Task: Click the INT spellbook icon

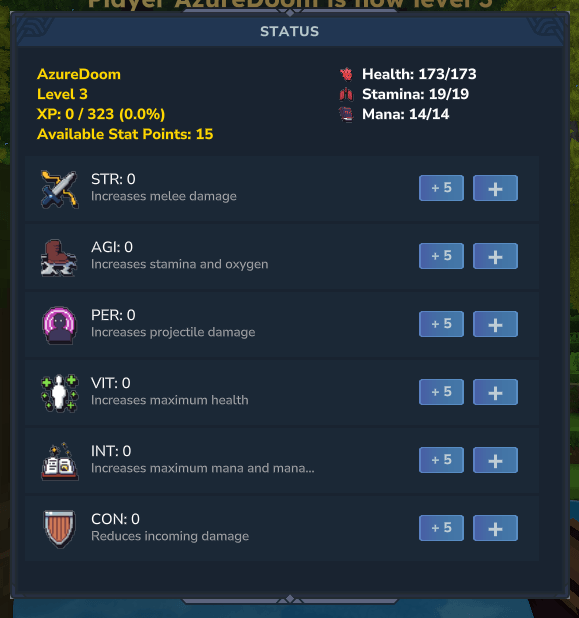Action: (x=60, y=461)
